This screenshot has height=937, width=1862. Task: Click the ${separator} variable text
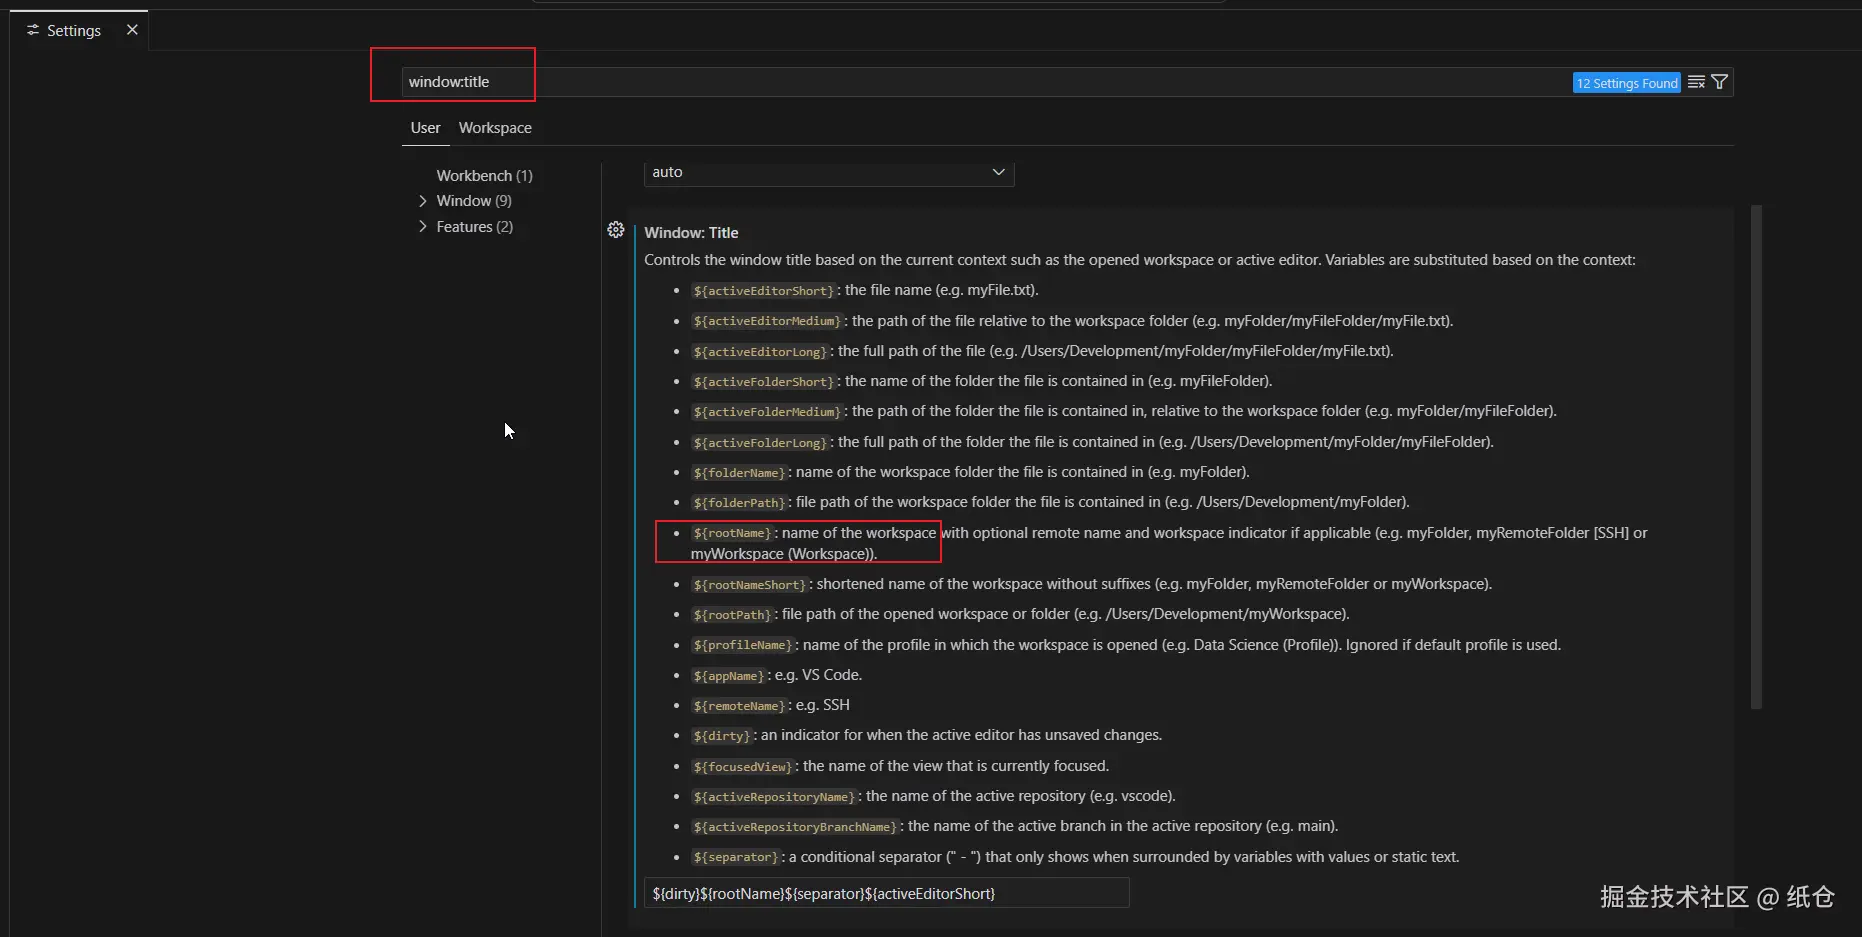(735, 857)
